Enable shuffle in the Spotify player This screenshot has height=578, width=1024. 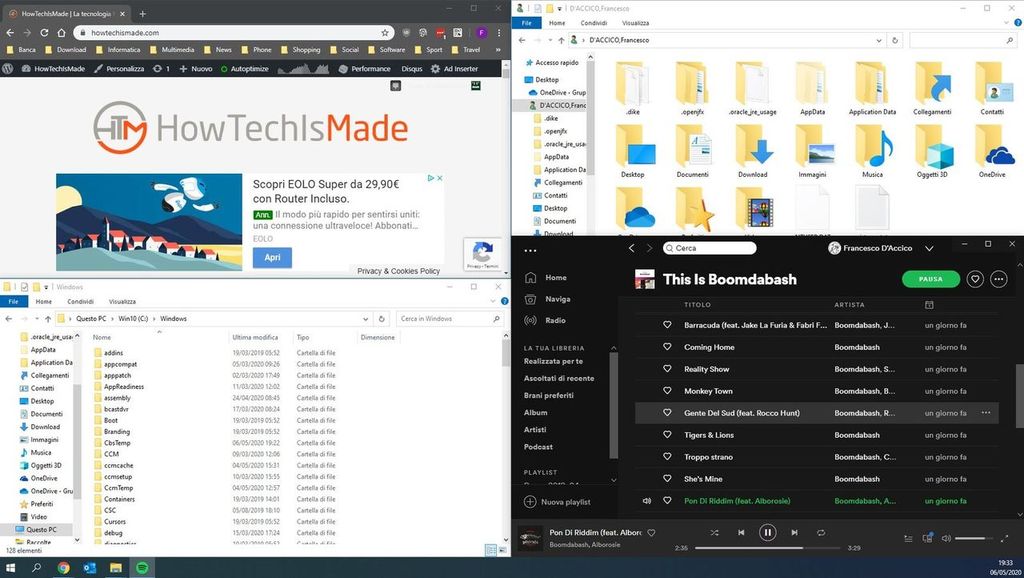point(714,532)
